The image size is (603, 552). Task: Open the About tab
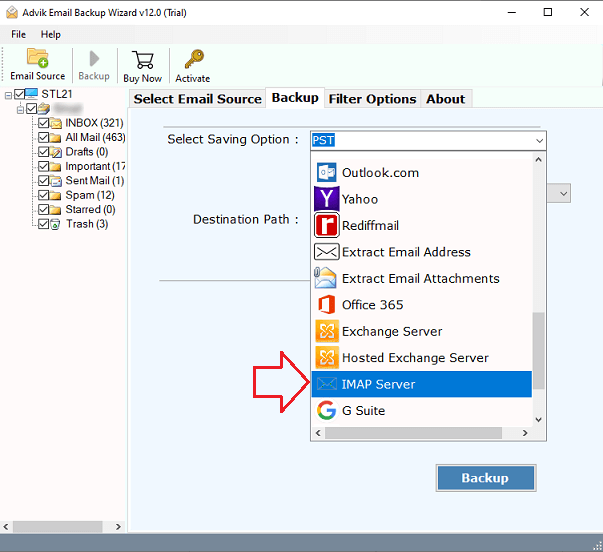click(445, 98)
